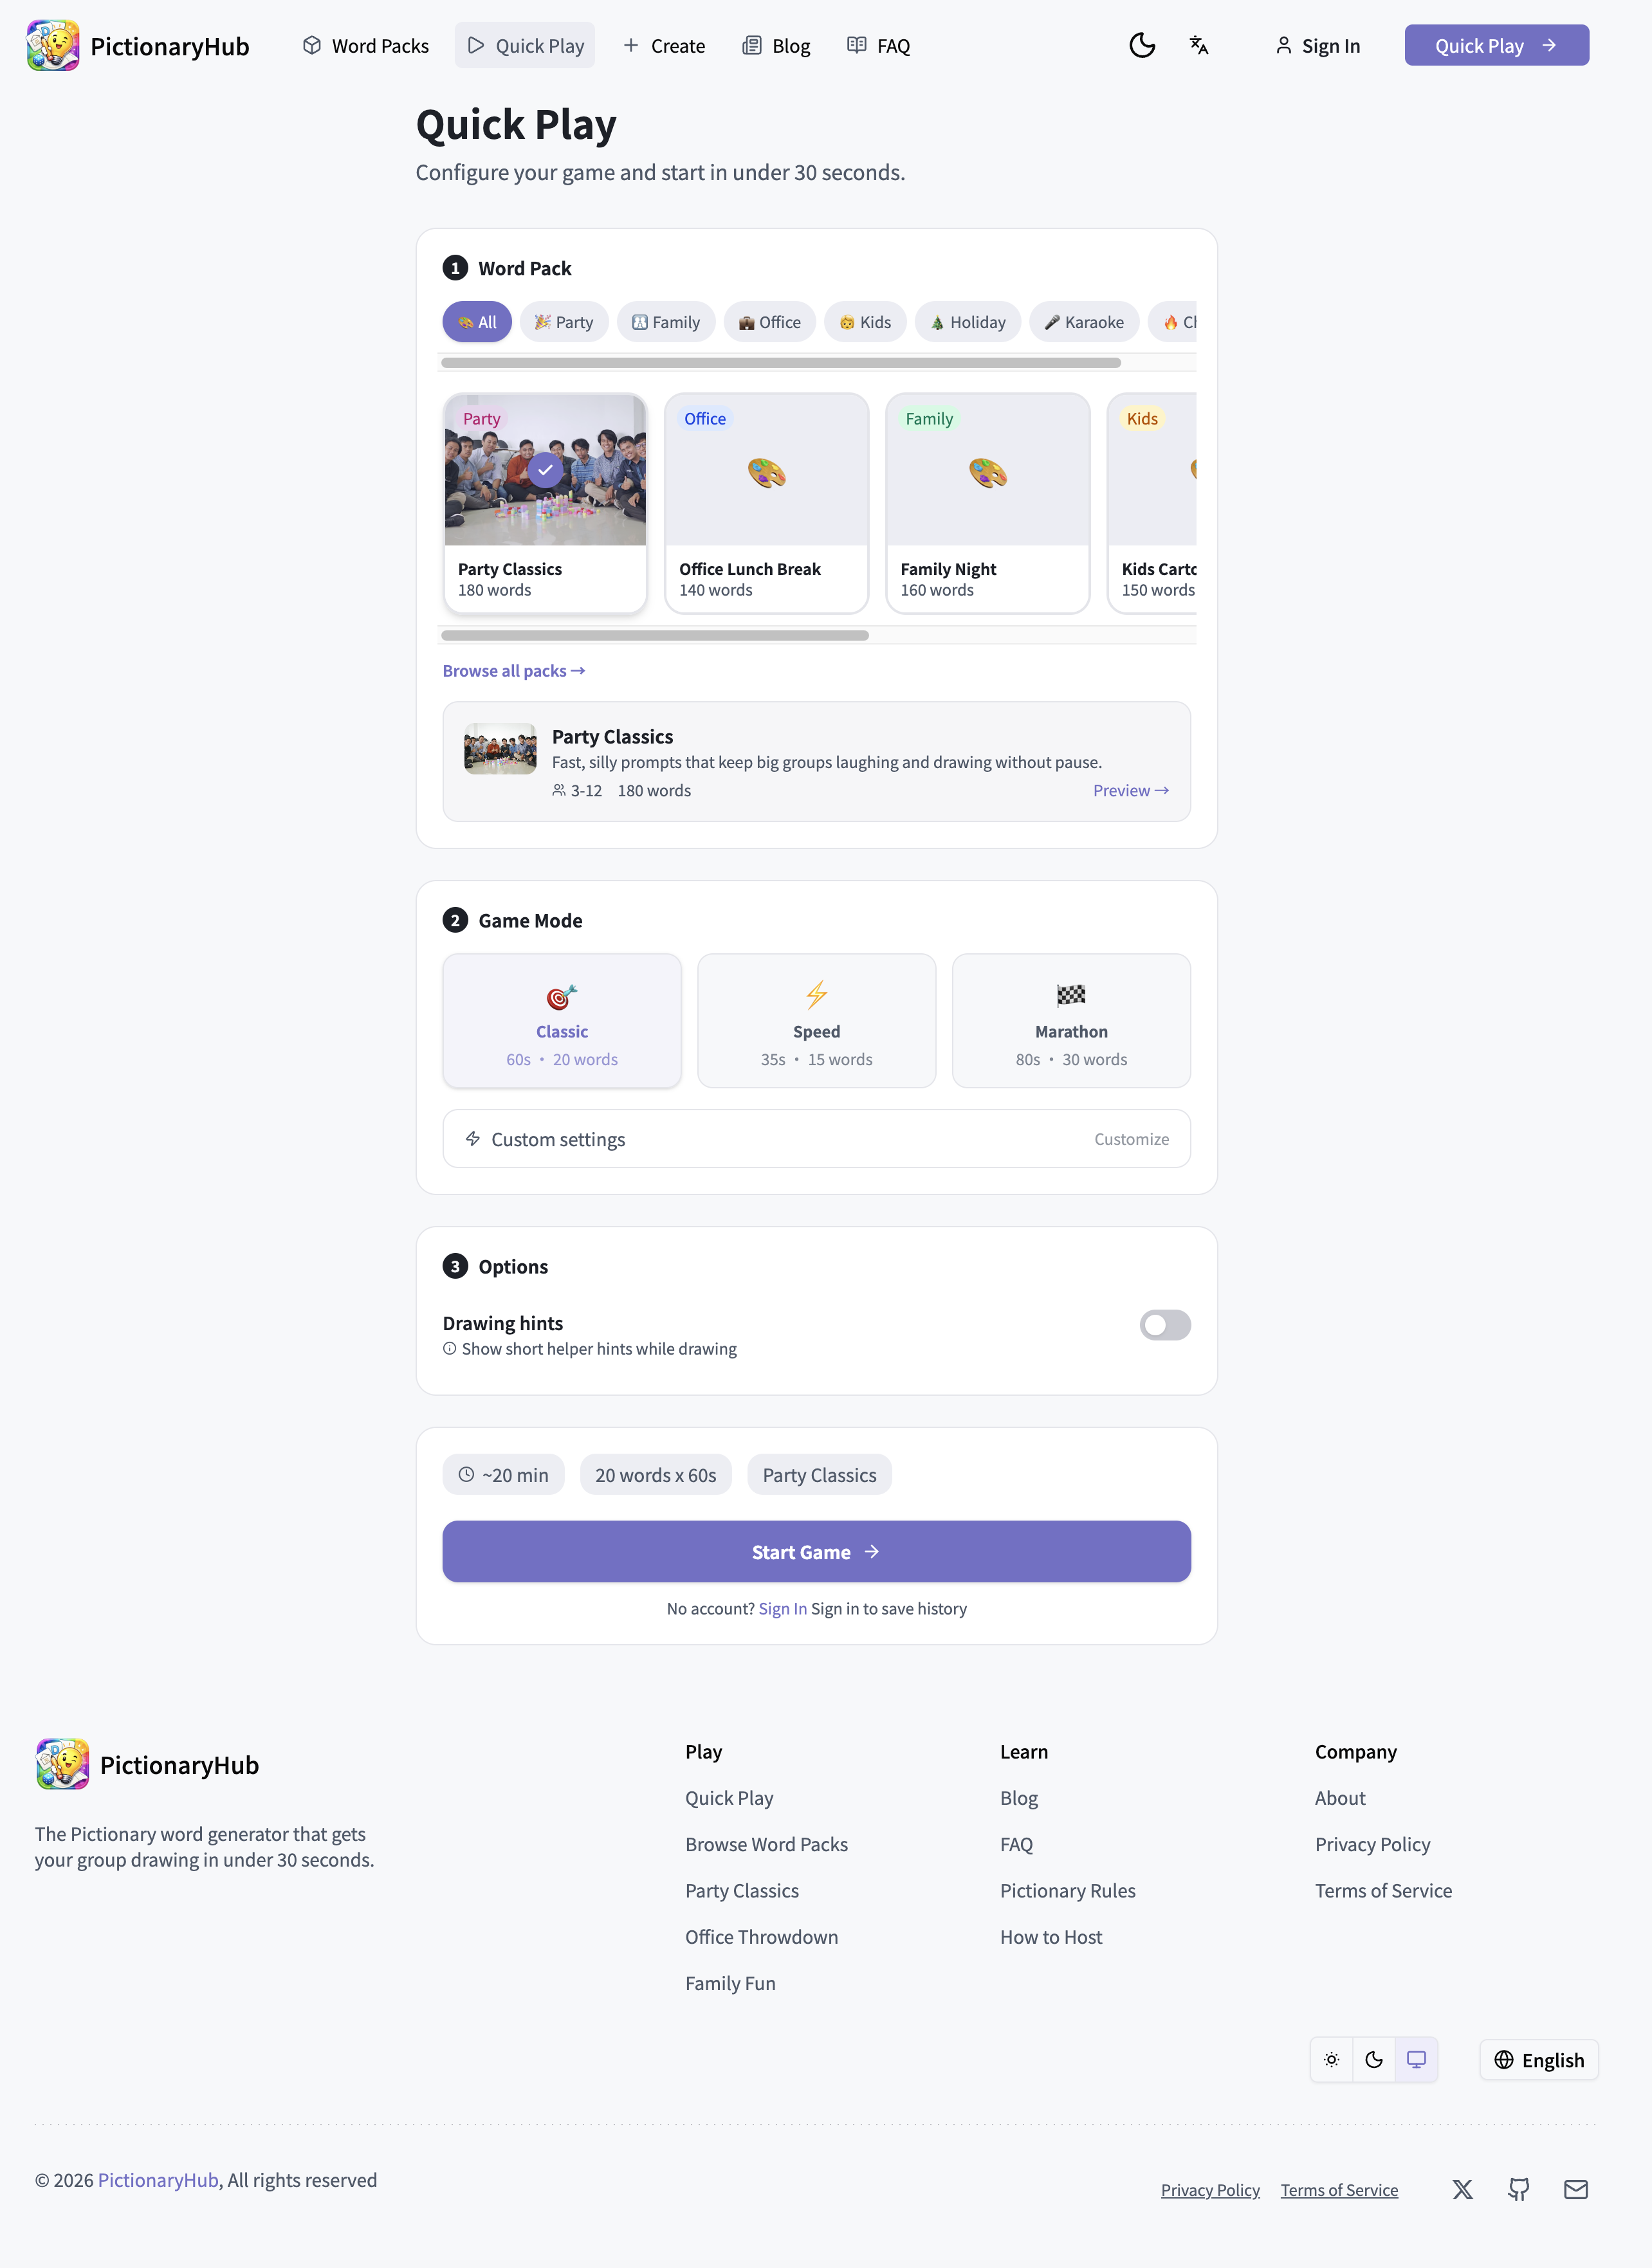Select the Family Night pack card
The height and width of the screenshot is (2268, 1652).
pos(988,503)
